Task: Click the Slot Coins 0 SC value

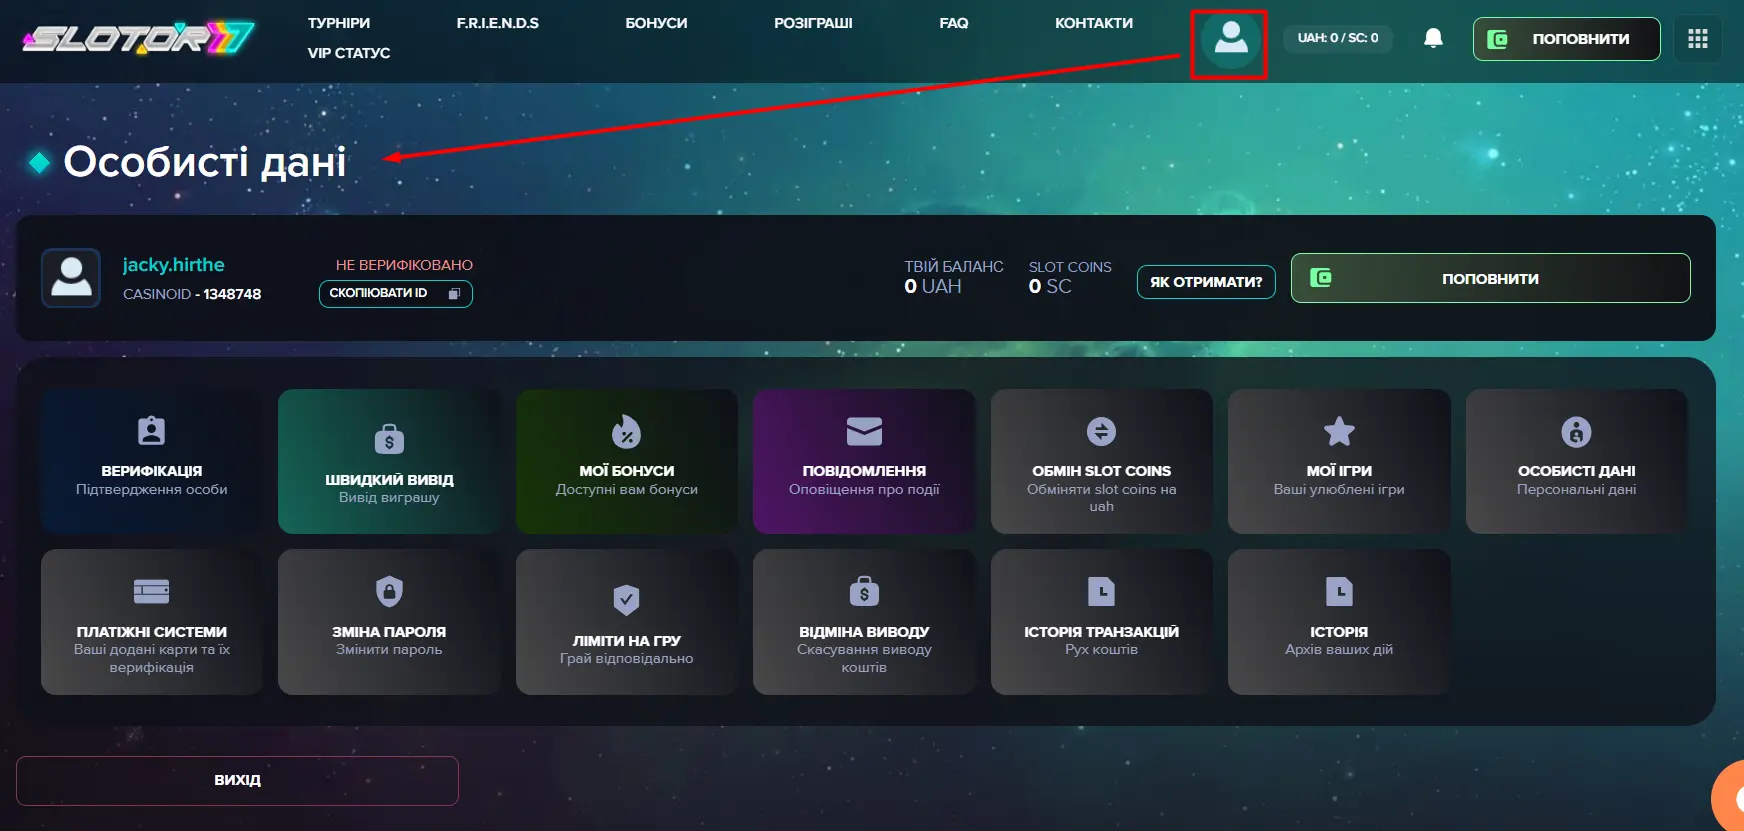Action: pos(1050,287)
